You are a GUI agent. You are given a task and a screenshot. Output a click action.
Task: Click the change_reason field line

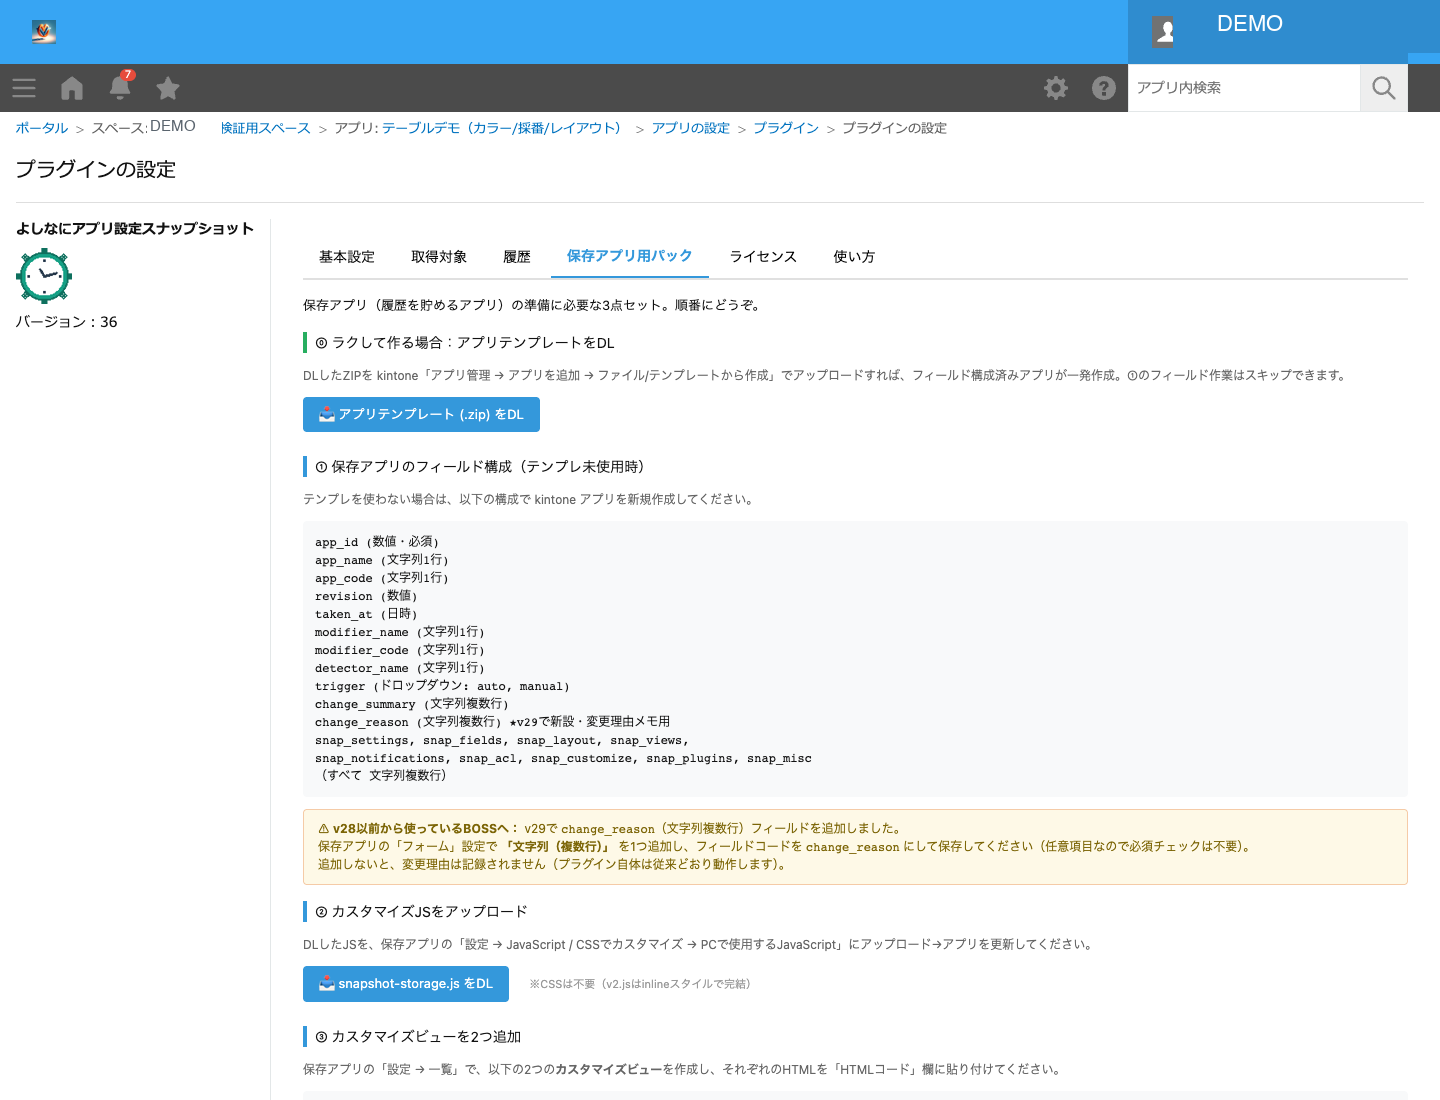[x=492, y=722]
